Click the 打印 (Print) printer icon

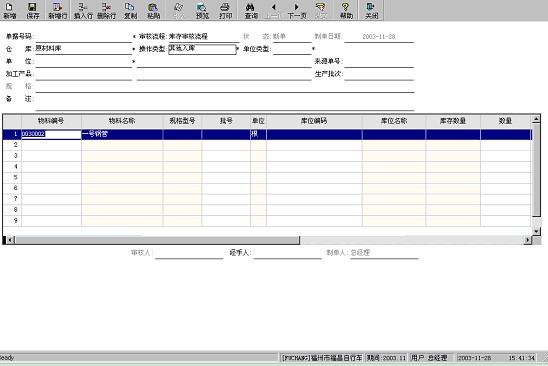pyautogui.click(x=225, y=10)
